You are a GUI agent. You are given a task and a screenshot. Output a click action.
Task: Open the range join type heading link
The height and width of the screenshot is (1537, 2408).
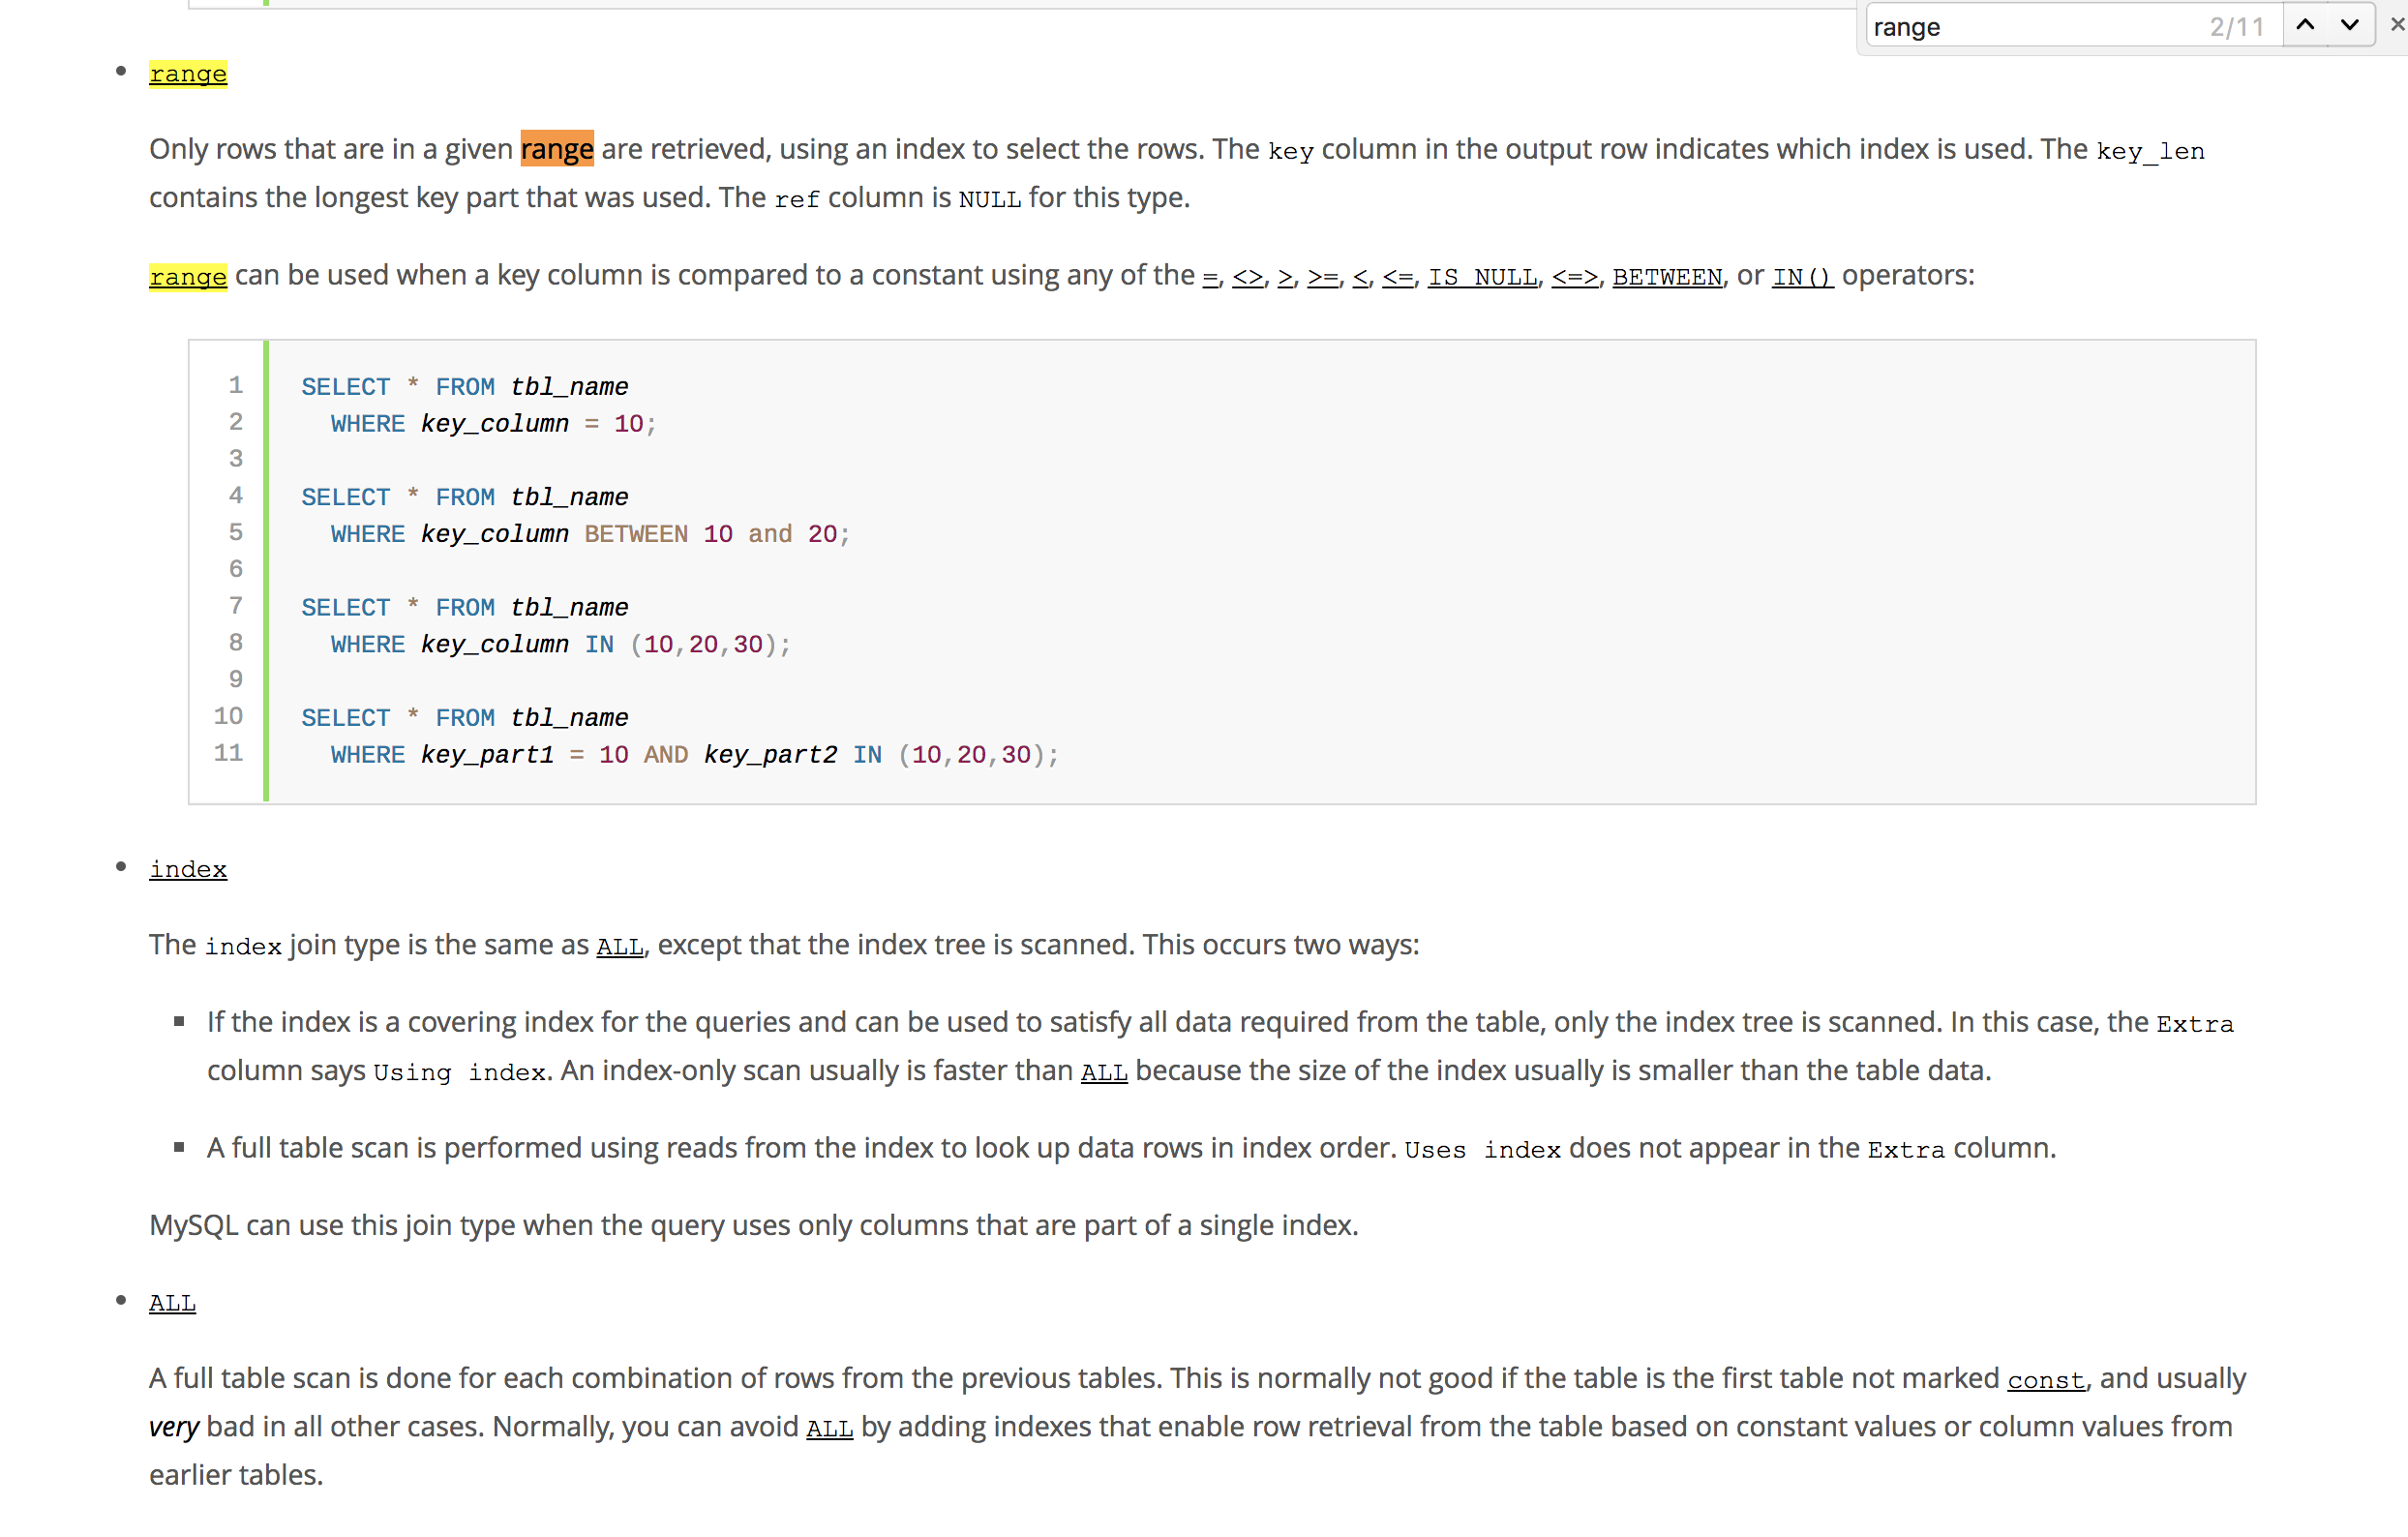[x=188, y=74]
